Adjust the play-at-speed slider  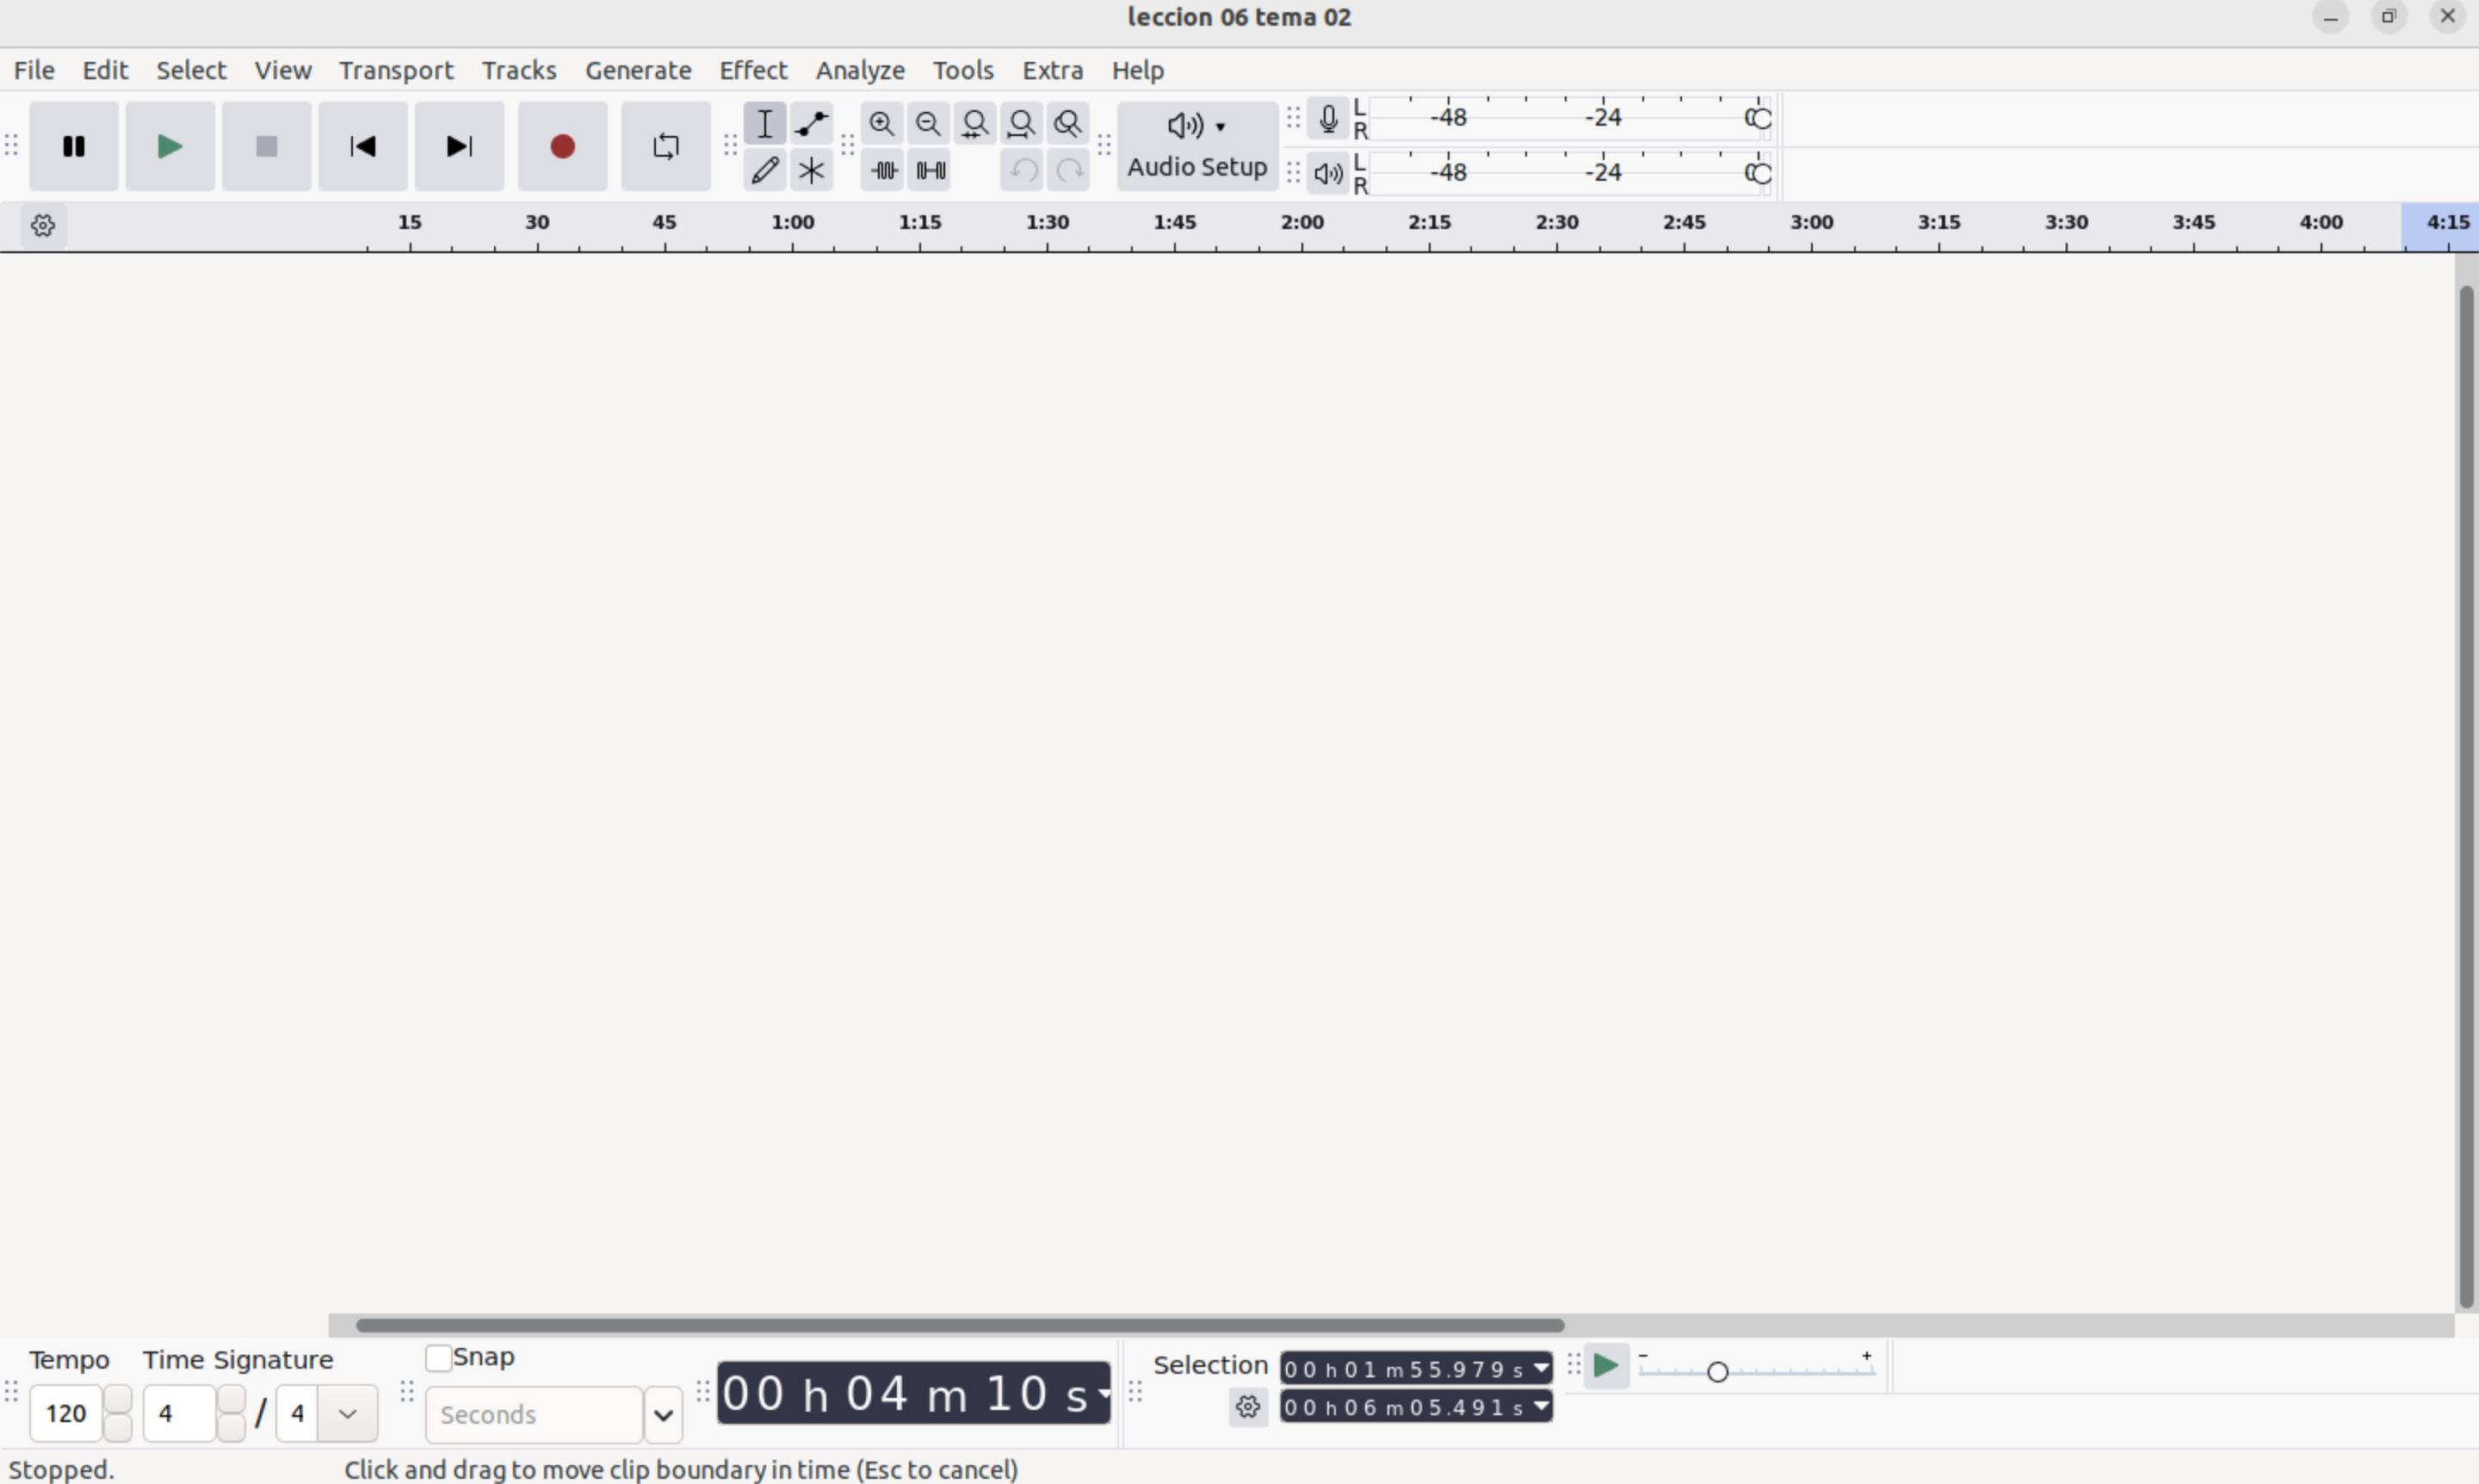tap(1719, 1371)
